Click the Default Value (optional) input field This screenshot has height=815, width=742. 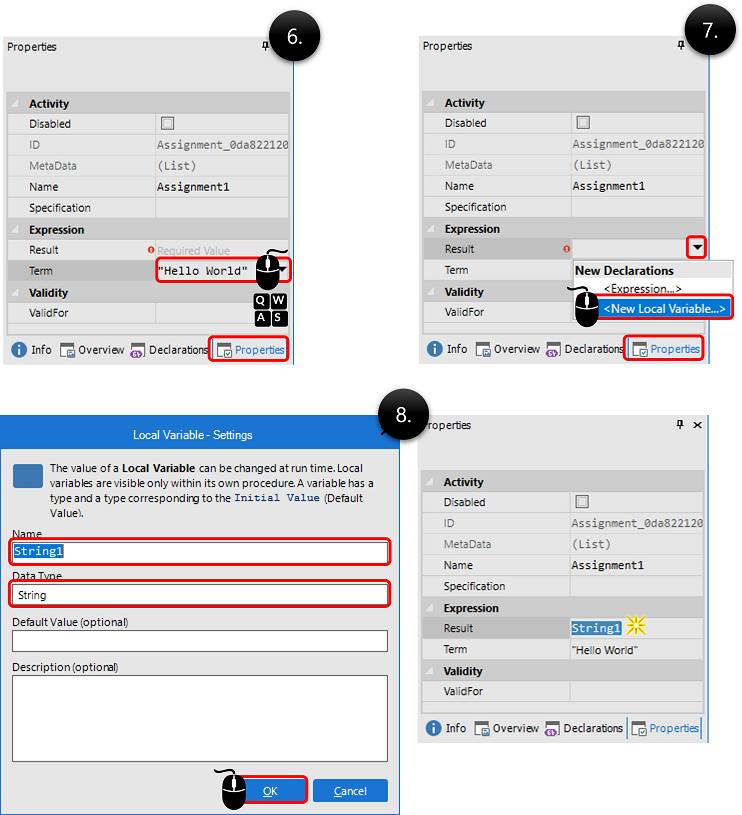(200, 641)
